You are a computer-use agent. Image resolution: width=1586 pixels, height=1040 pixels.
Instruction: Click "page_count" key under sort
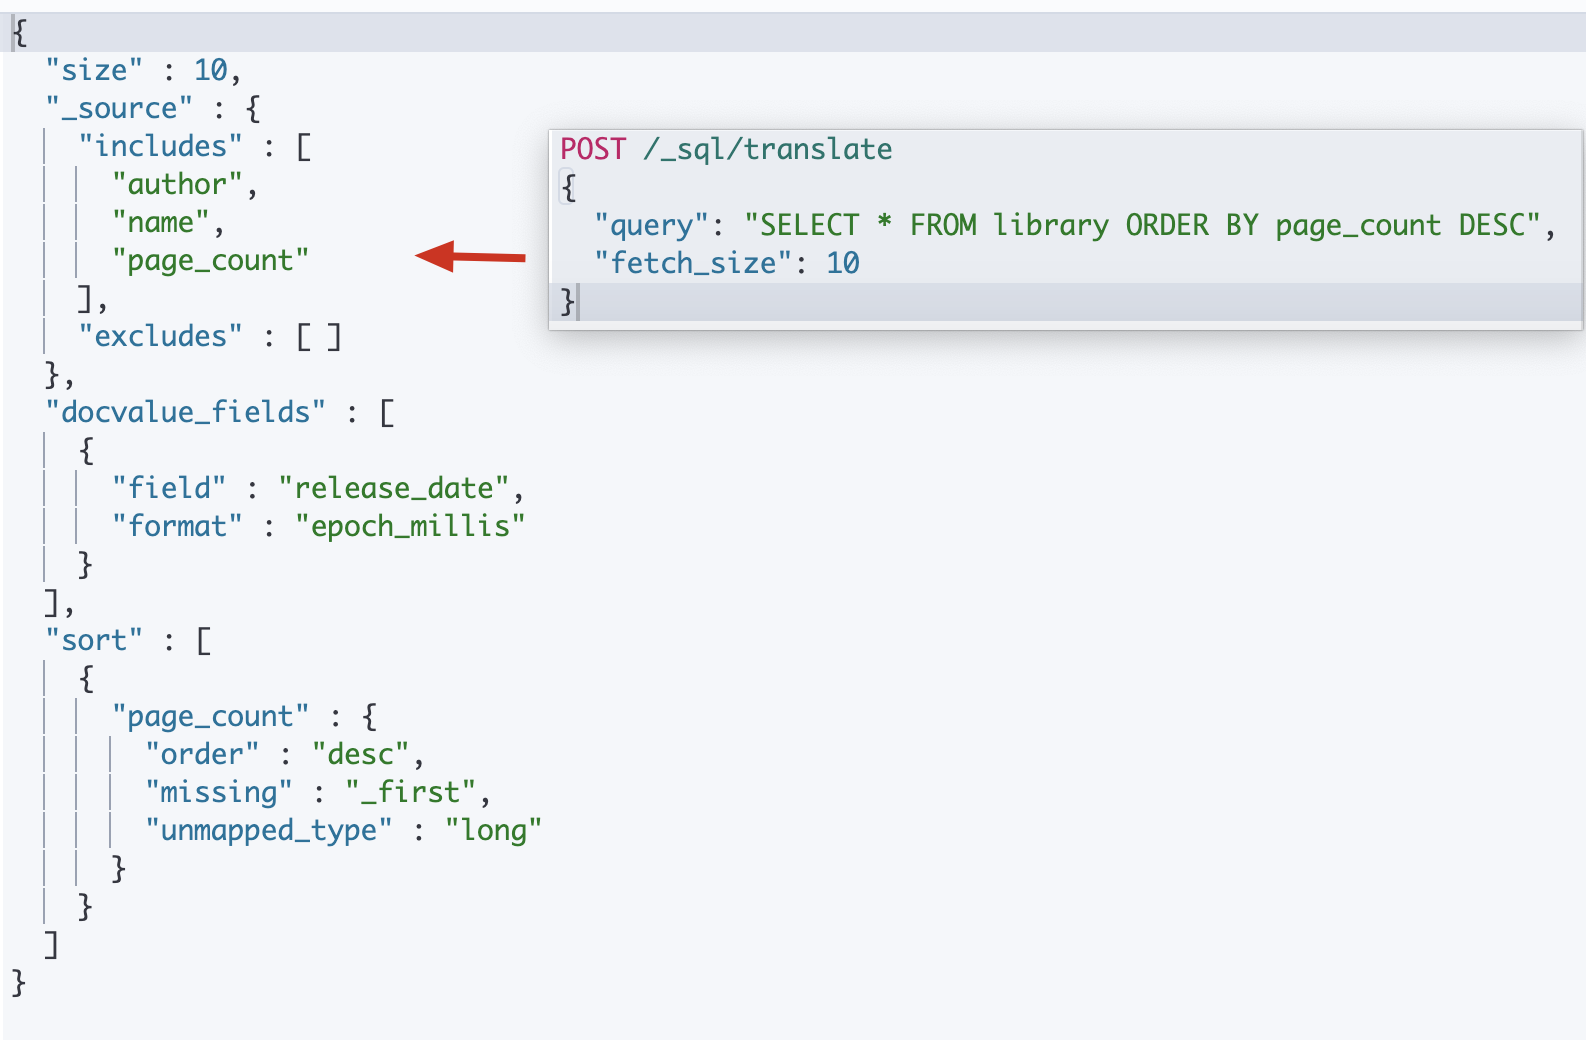pyautogui.click(x=210, y=716)
